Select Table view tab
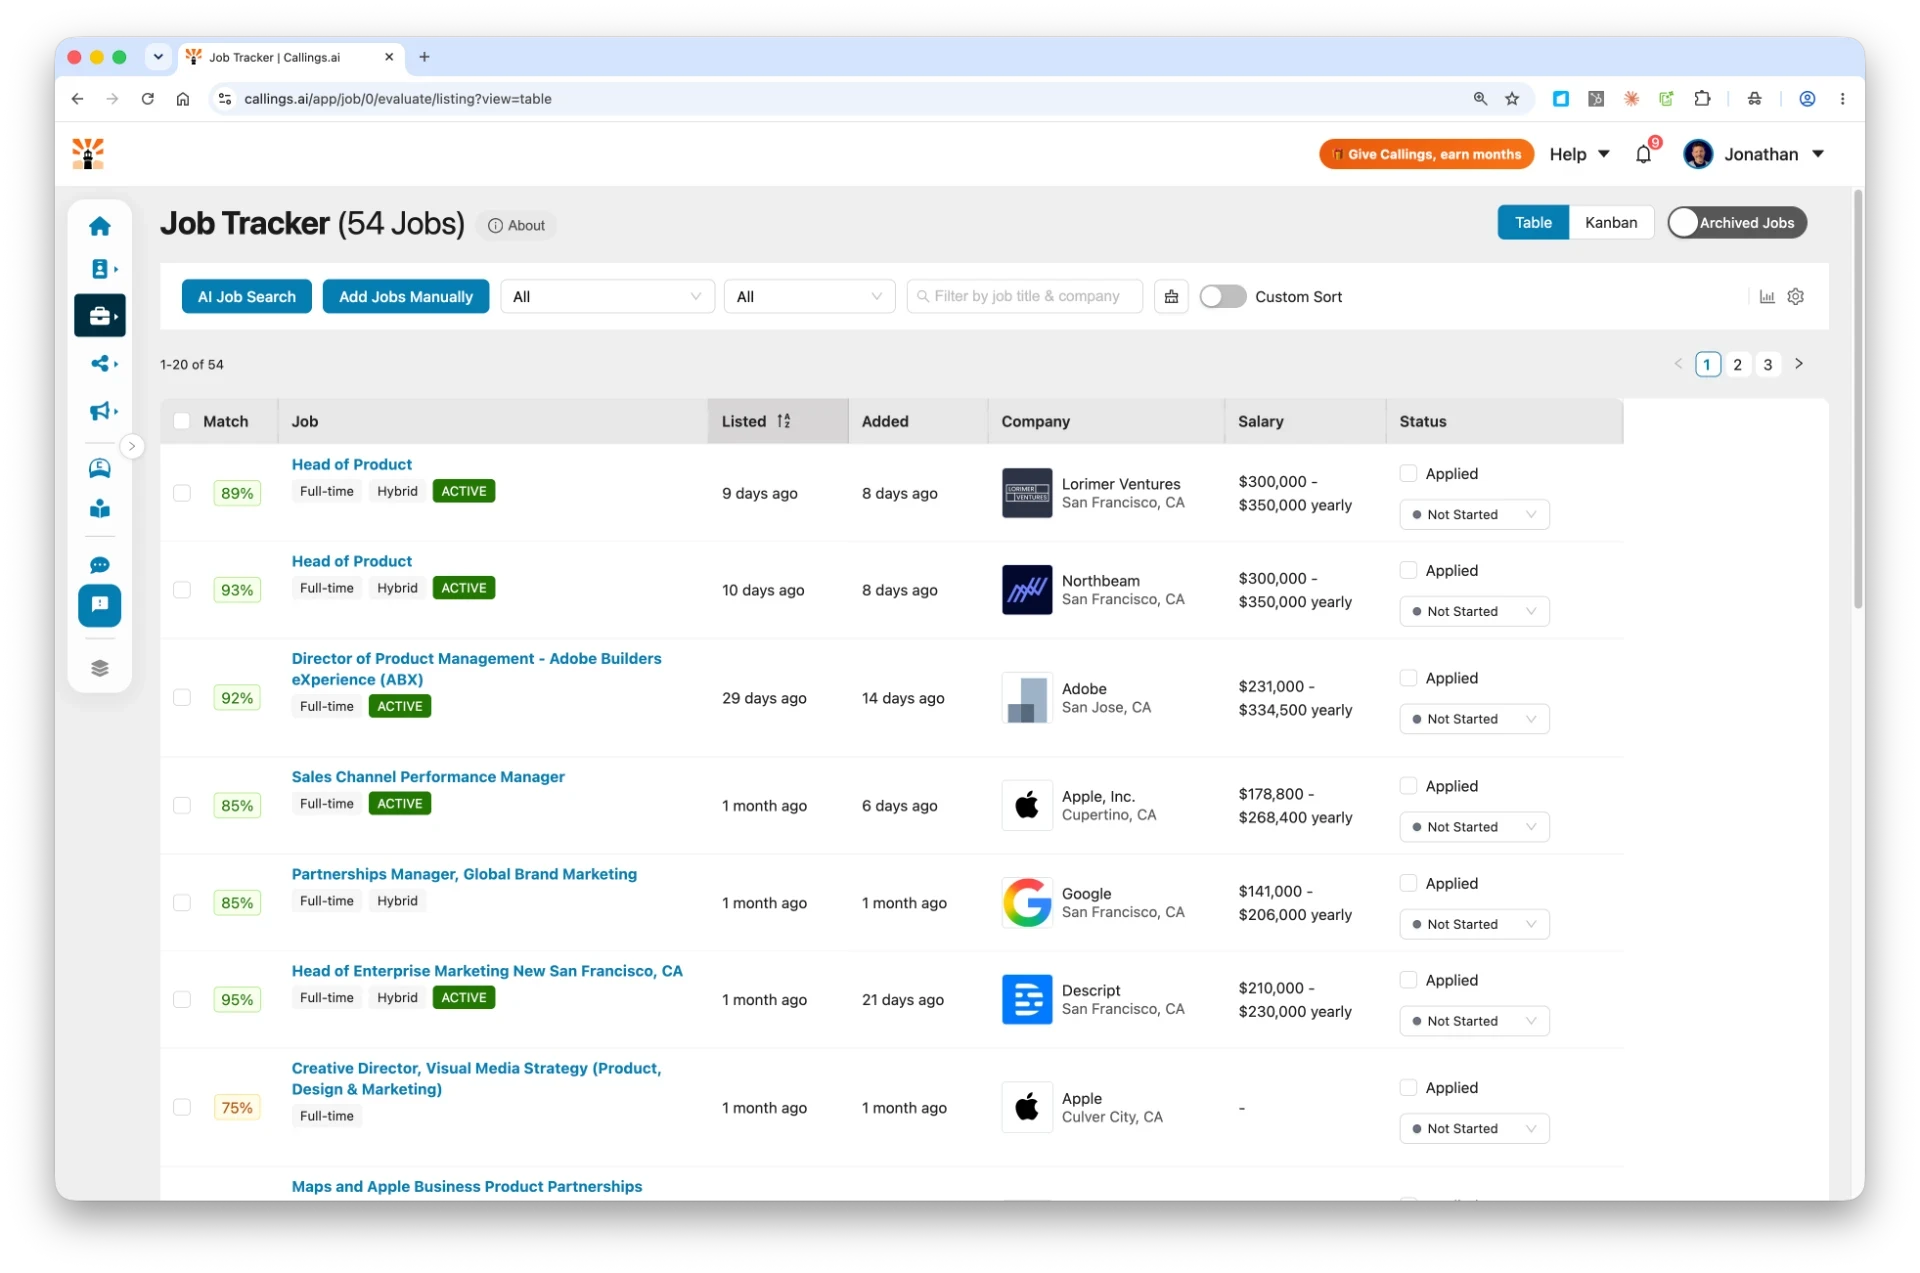This screenshot has width=1920, height=1273. click(1533, 223)
